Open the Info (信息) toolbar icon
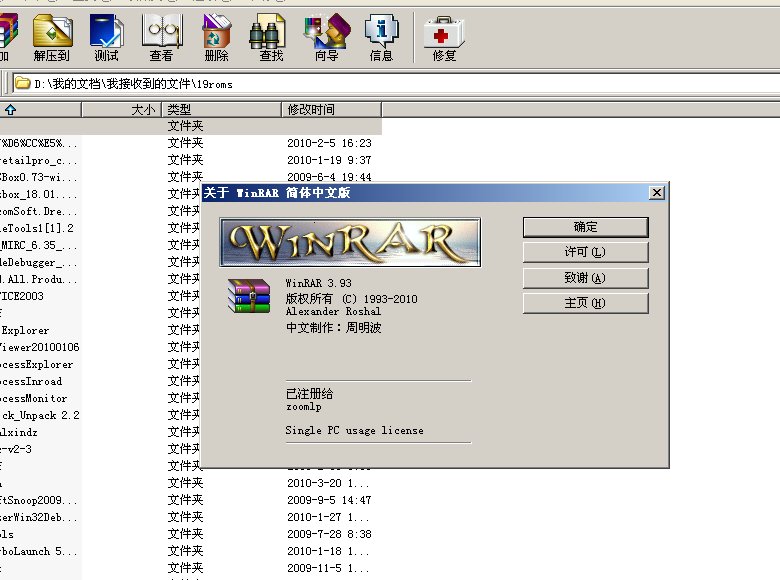The image size is (780, 580). (x=382, y=37)
